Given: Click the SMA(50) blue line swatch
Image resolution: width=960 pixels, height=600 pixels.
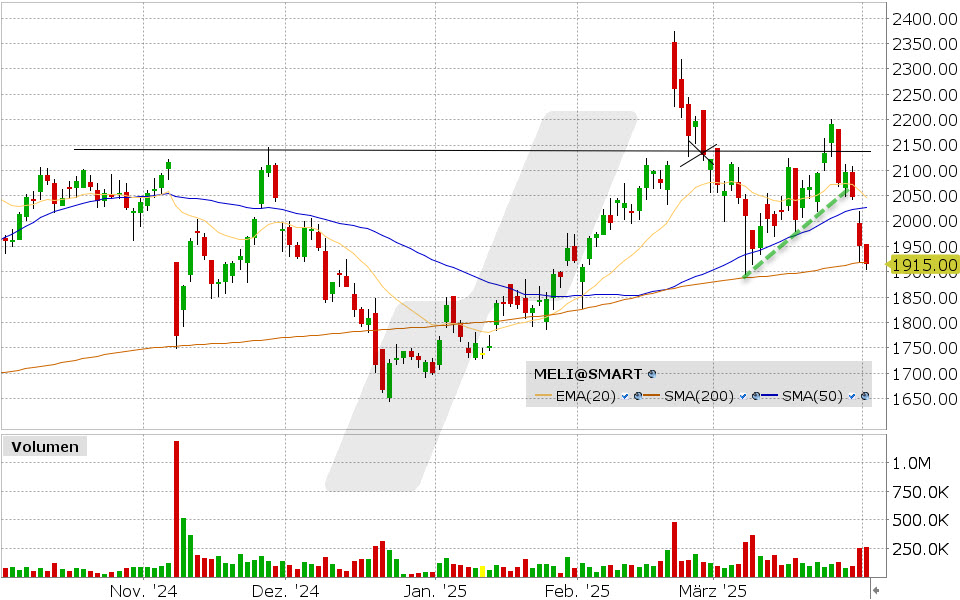Looking at the screenshot, I should 771,397.
